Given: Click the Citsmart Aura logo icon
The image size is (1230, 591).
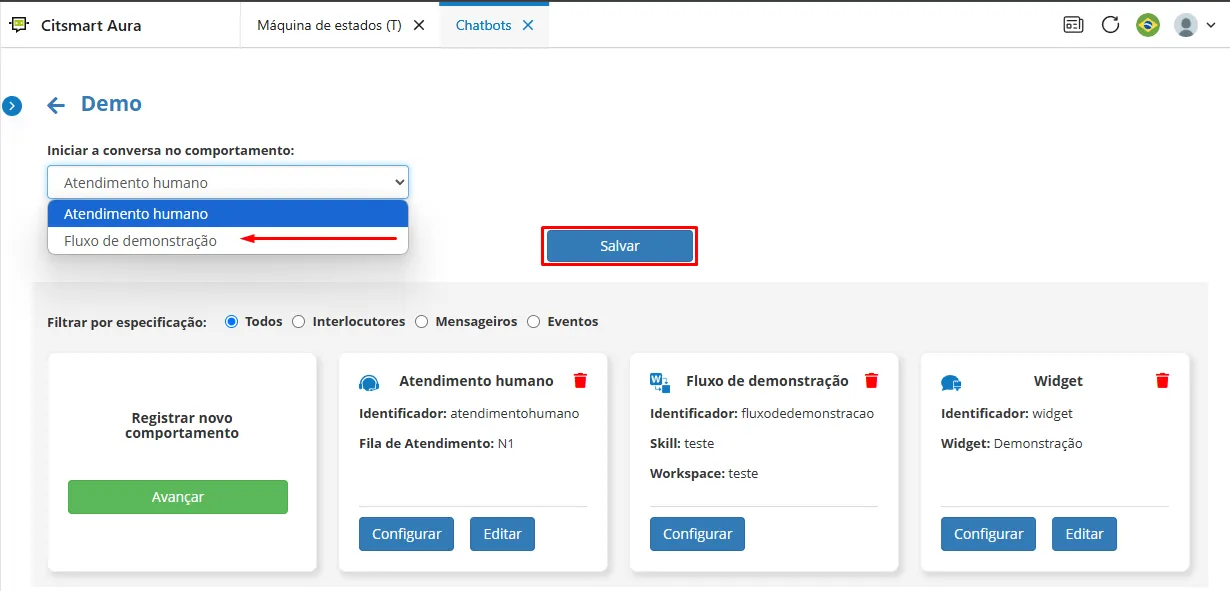Looking at the screenshot, I should tap(19, 25).
